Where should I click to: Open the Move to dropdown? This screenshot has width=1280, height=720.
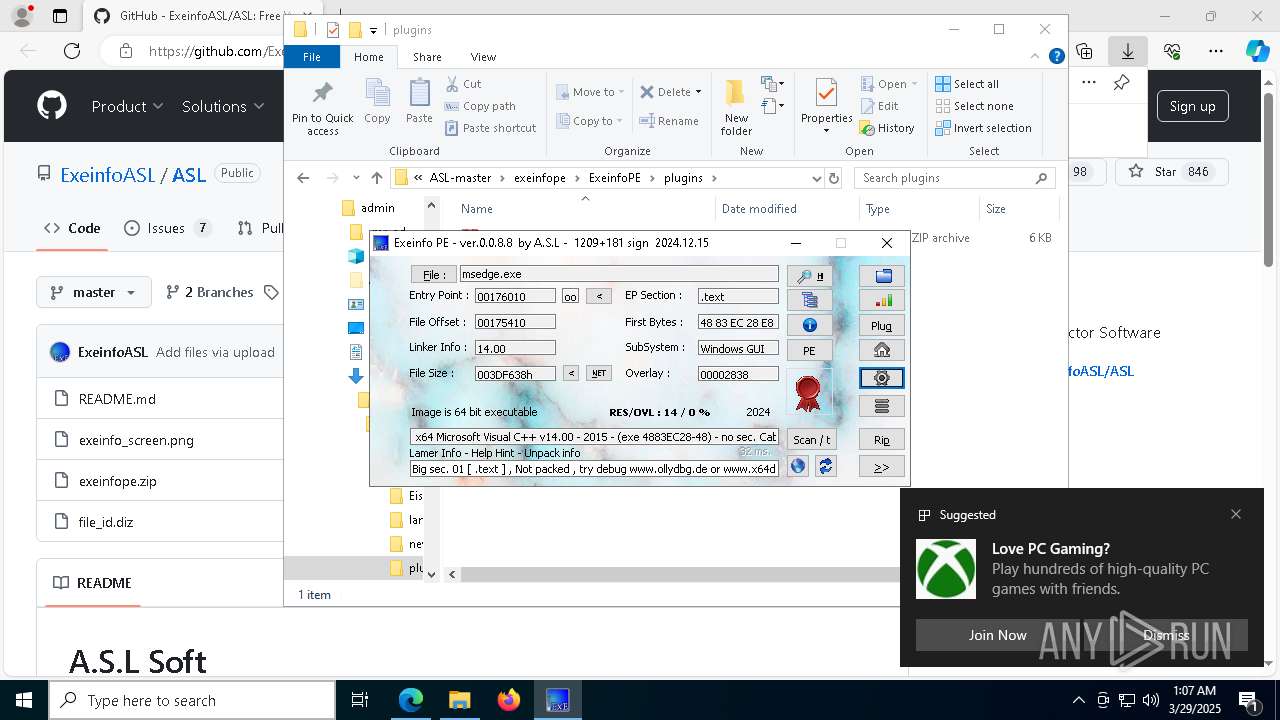590,92
